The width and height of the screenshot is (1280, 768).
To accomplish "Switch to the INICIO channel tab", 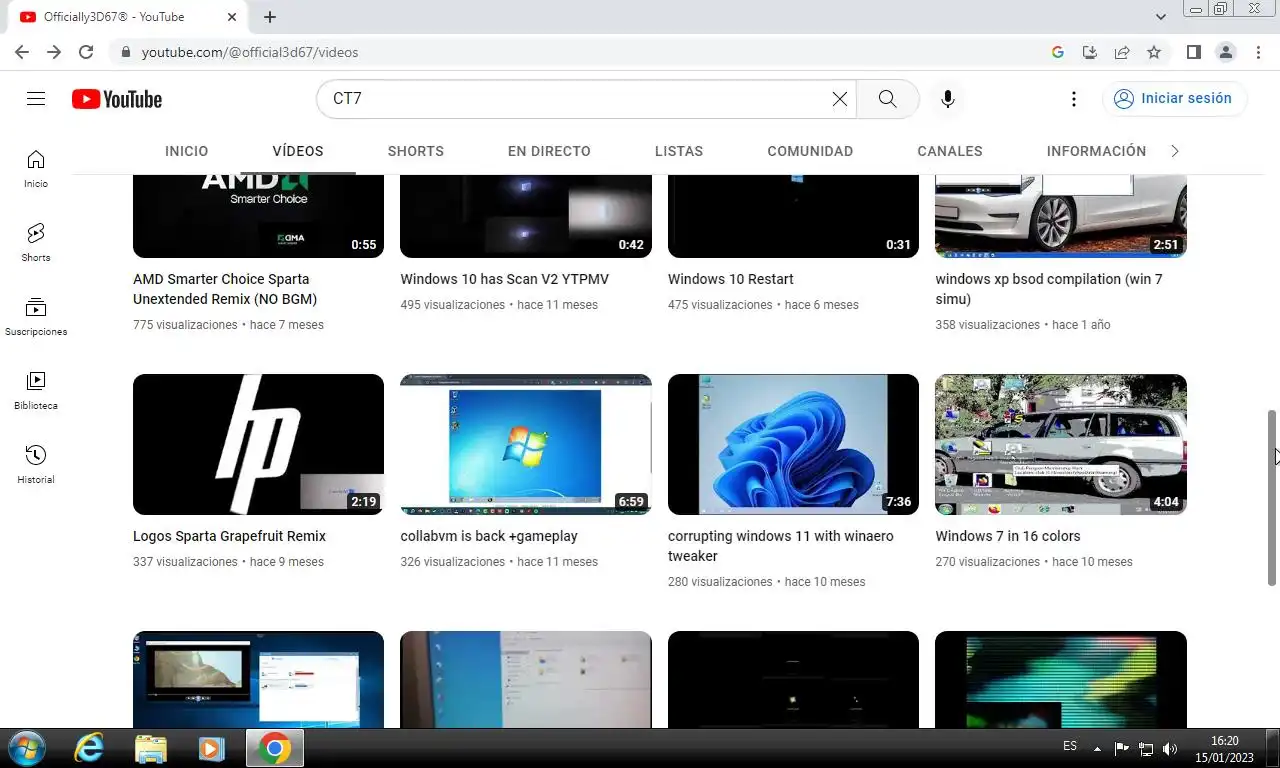I will (x=187, y=151).
